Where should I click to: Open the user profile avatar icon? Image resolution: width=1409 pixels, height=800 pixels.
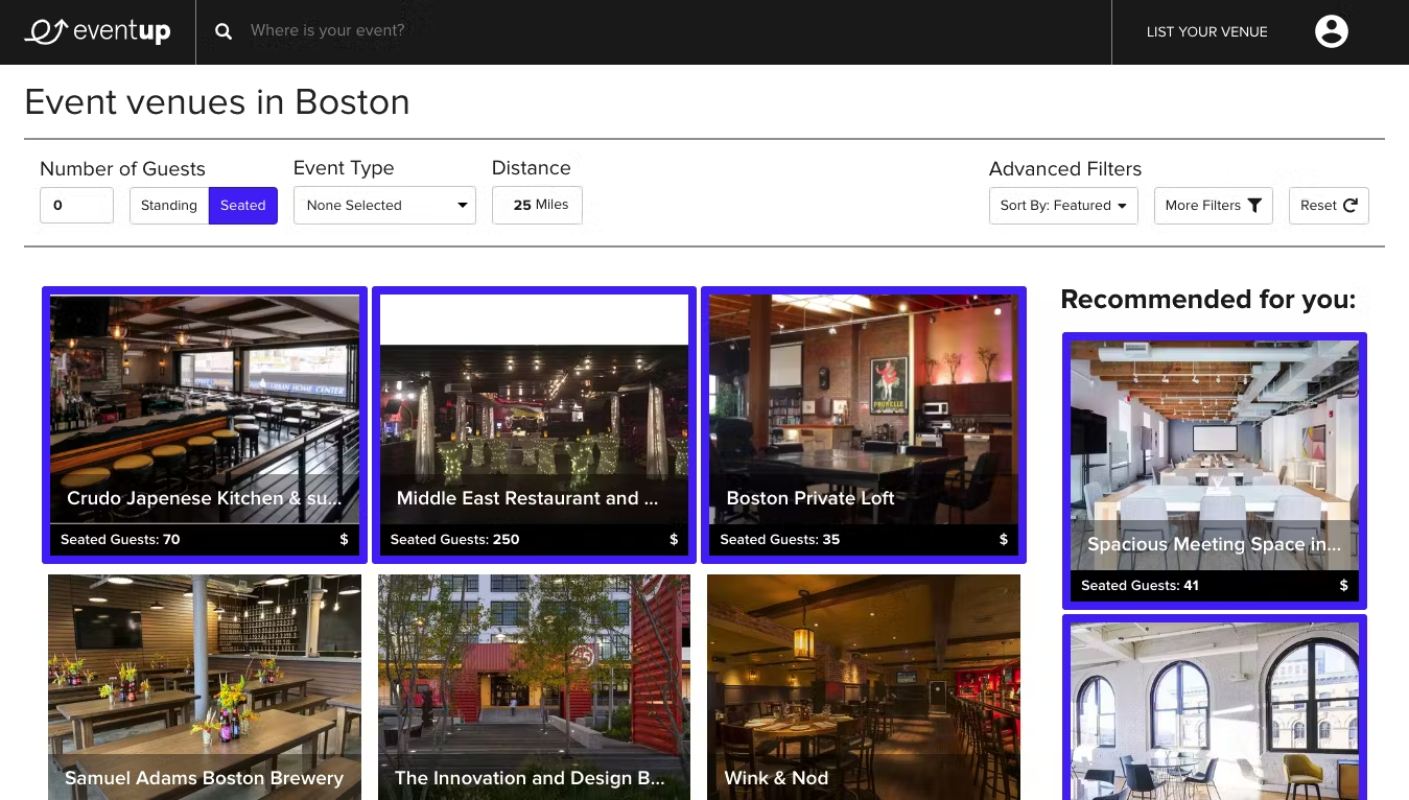[x=1331, y=31]
